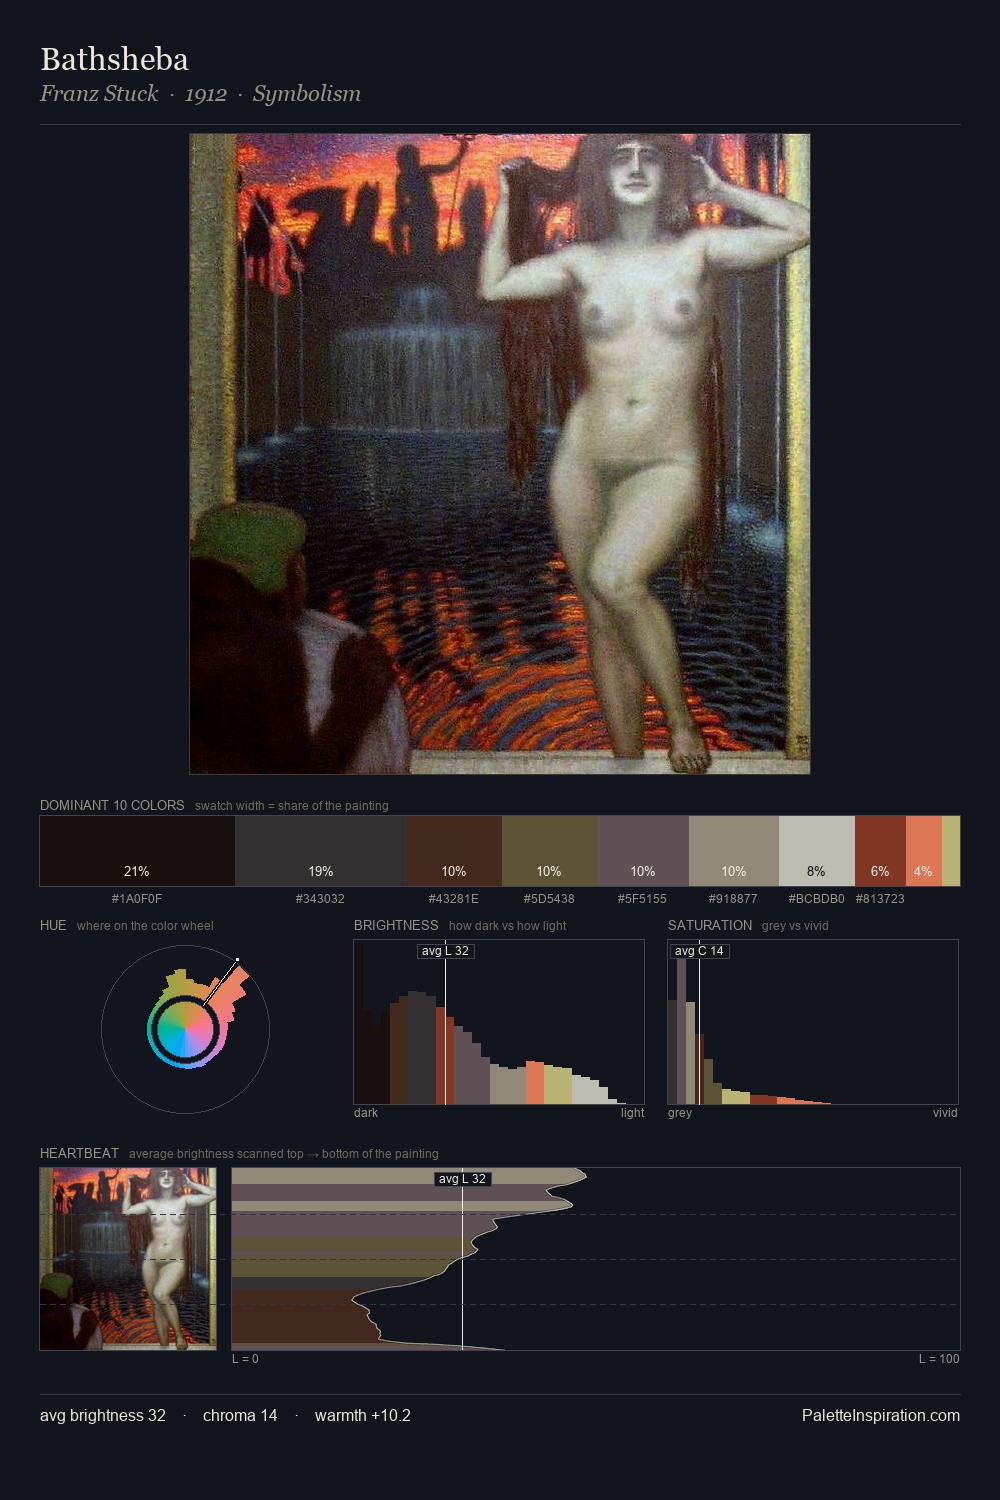Image resolution: width=1000 pixels, height=1500 pixels.
Task: Select the 10% taupe swatch #918877
Action: click(734, 851)
